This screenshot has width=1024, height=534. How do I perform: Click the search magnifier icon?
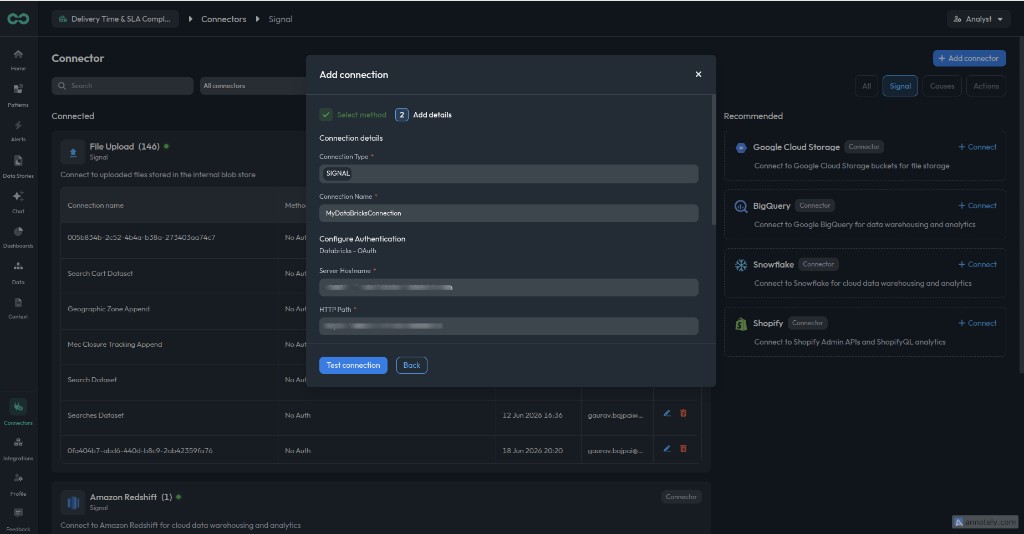tap(62, 86)
